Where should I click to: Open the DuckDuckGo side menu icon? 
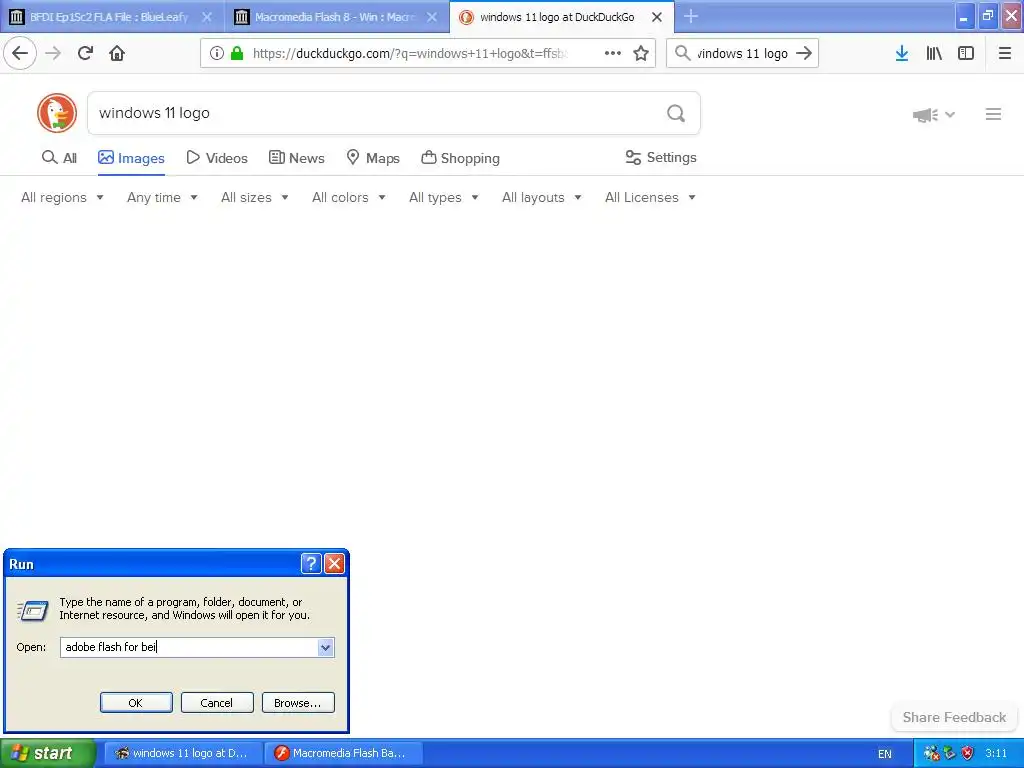(x=993, y=114)
